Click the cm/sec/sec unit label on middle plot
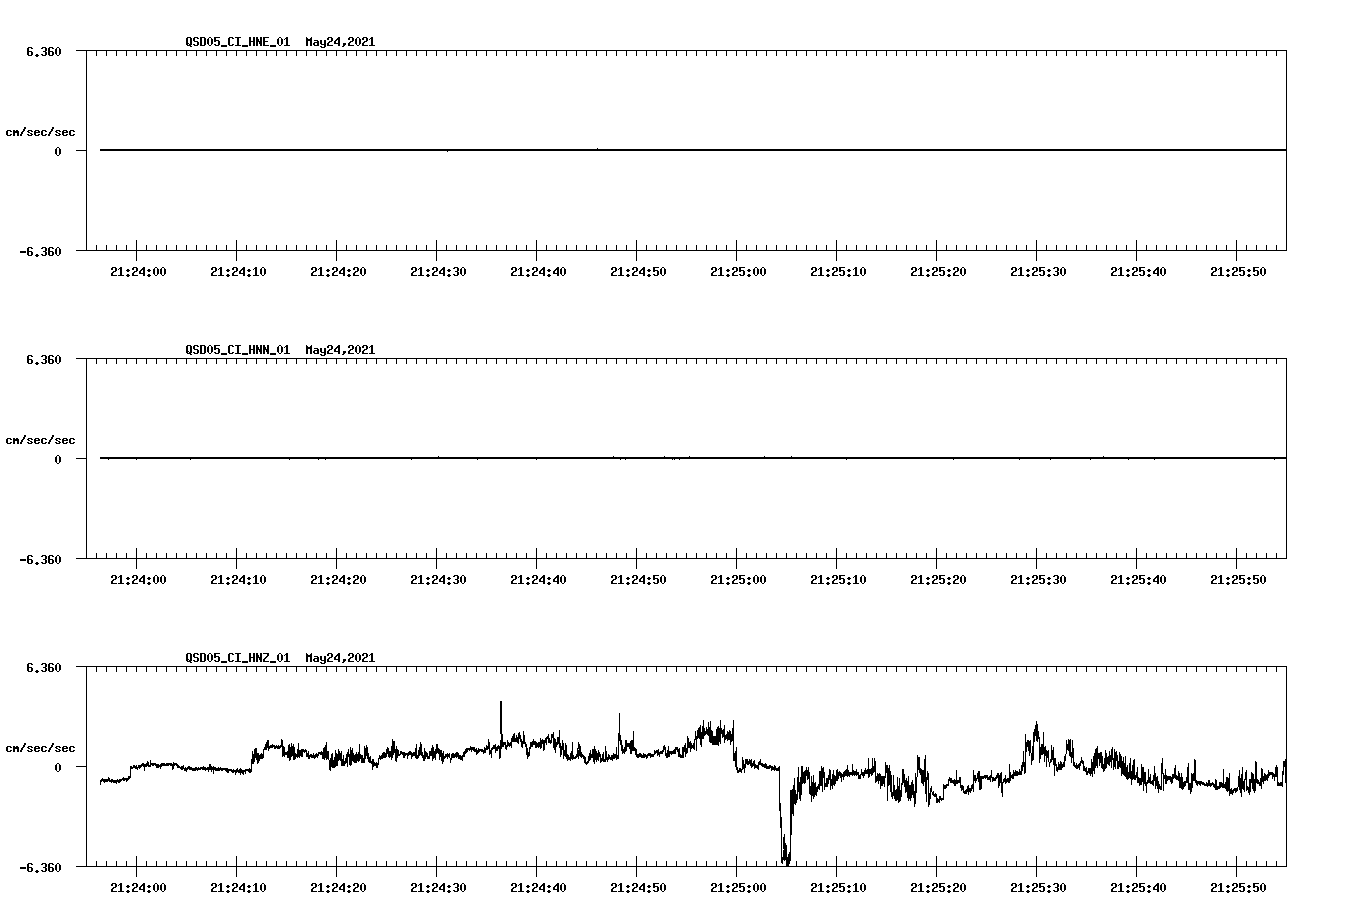Image resolution: width=1358 pixels, height=924 pixels. tap(40, 438)
